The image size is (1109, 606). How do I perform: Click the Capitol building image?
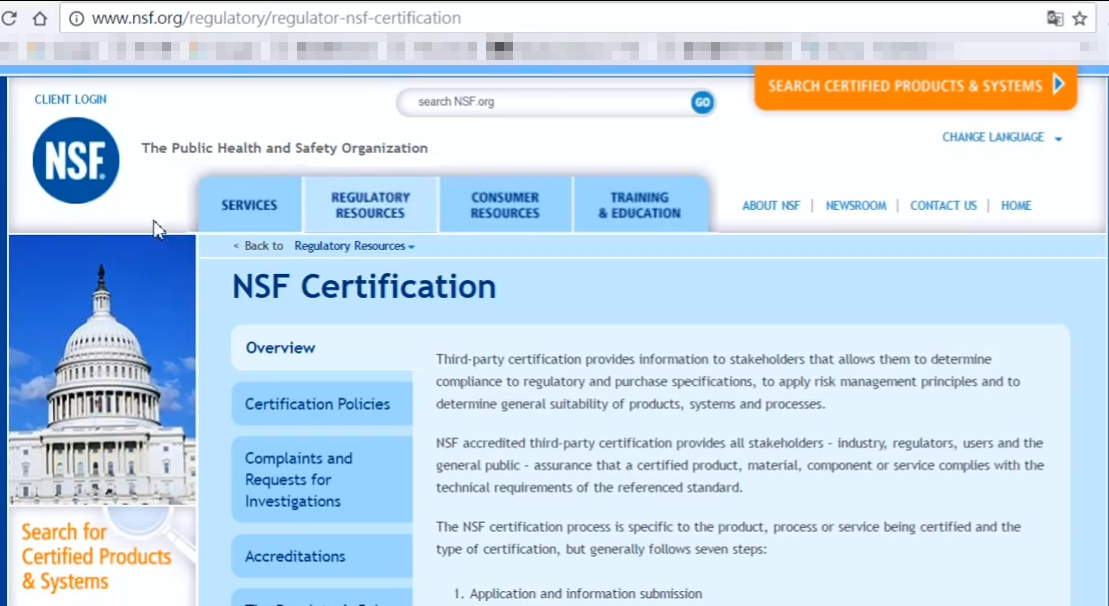(x=103, y=370)
